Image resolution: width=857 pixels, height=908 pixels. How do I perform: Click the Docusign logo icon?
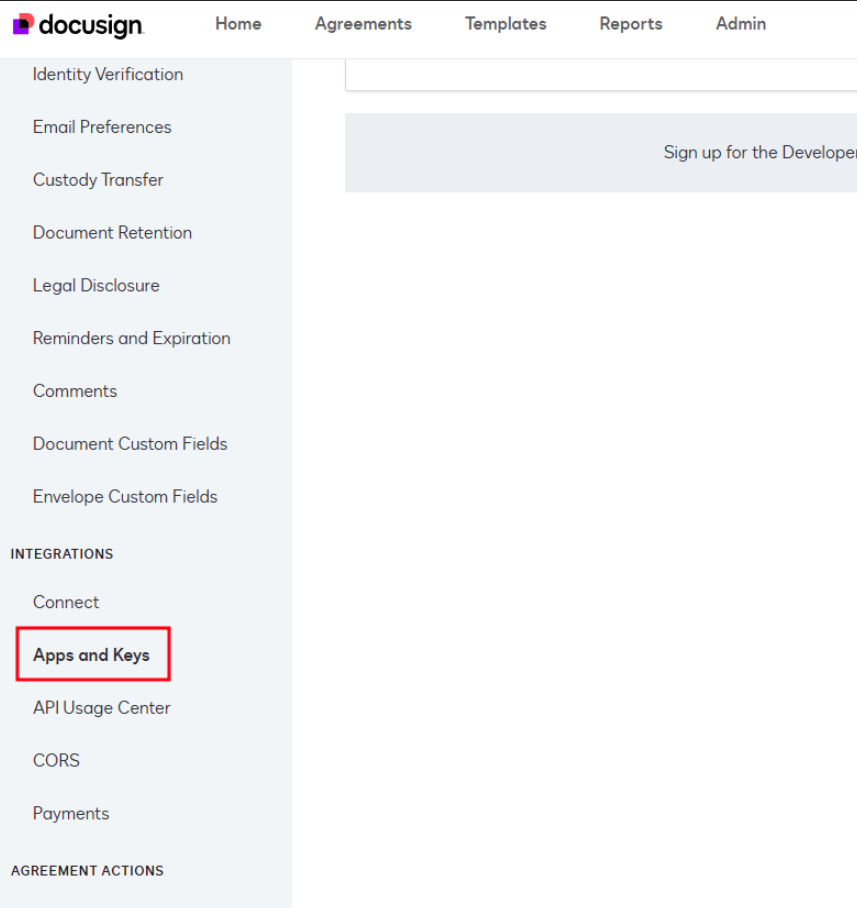click(x=24, y=24)
